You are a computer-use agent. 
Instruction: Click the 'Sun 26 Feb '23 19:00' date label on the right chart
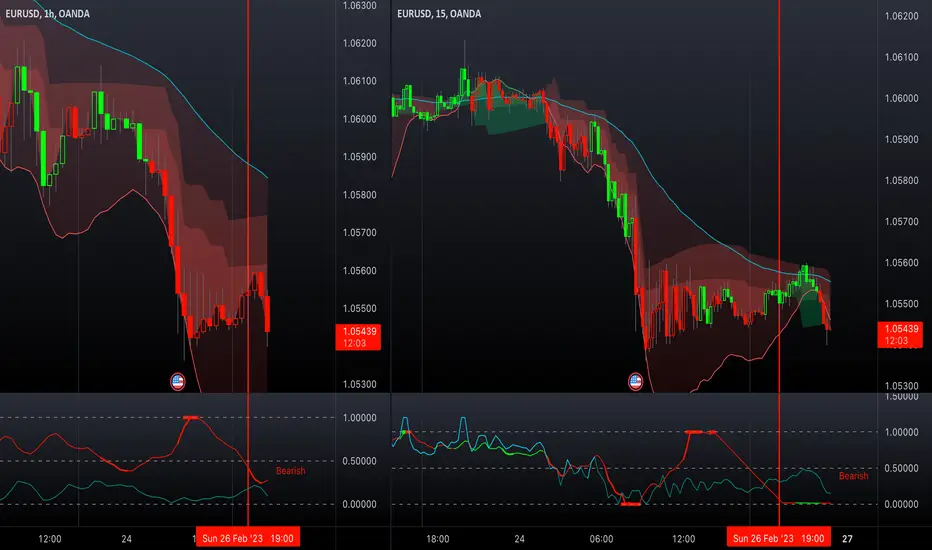pos(779,538)
